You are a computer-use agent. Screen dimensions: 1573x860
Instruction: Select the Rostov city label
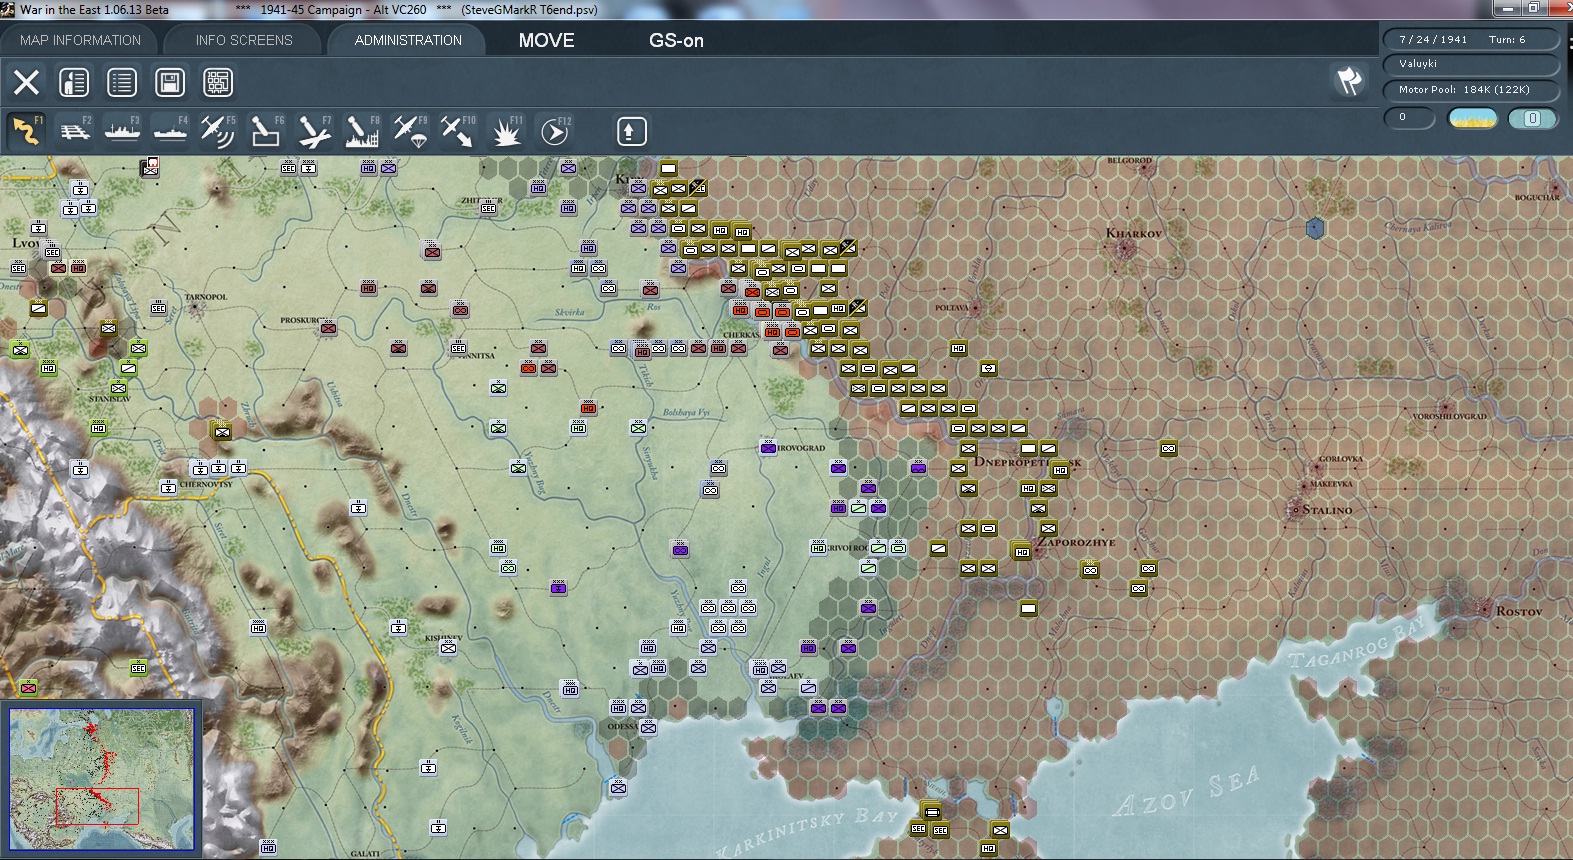pyautogui.click(x=1519, y=611)
